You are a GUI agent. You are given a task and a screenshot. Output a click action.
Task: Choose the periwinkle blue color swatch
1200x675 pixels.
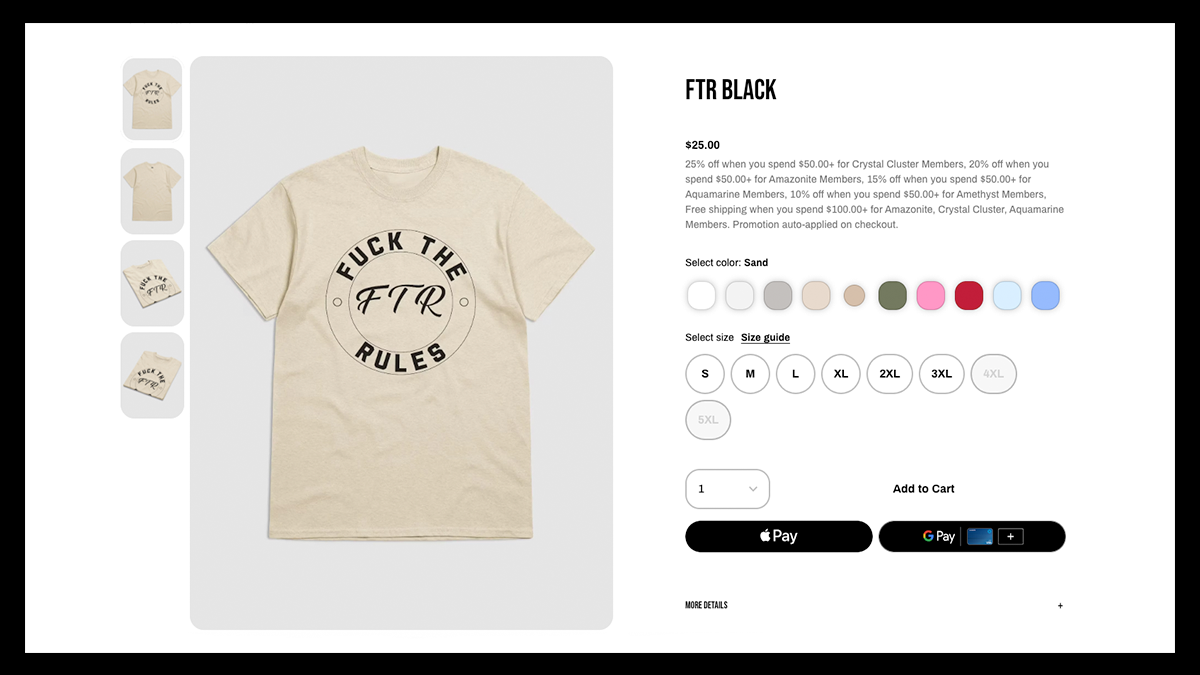click(x=1046, y=296)
